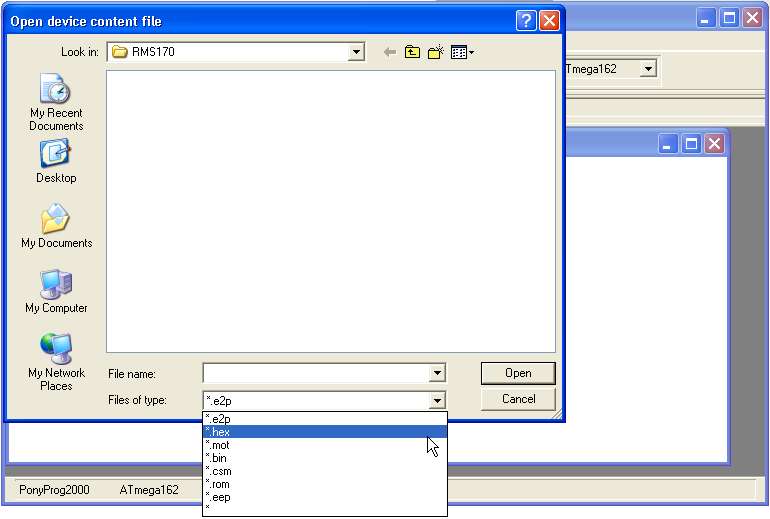Image resolution: width=770 pixels, height=519 pixels.
Task: Open My Recent Documents shortcut
Action: (x=56, y=103)
